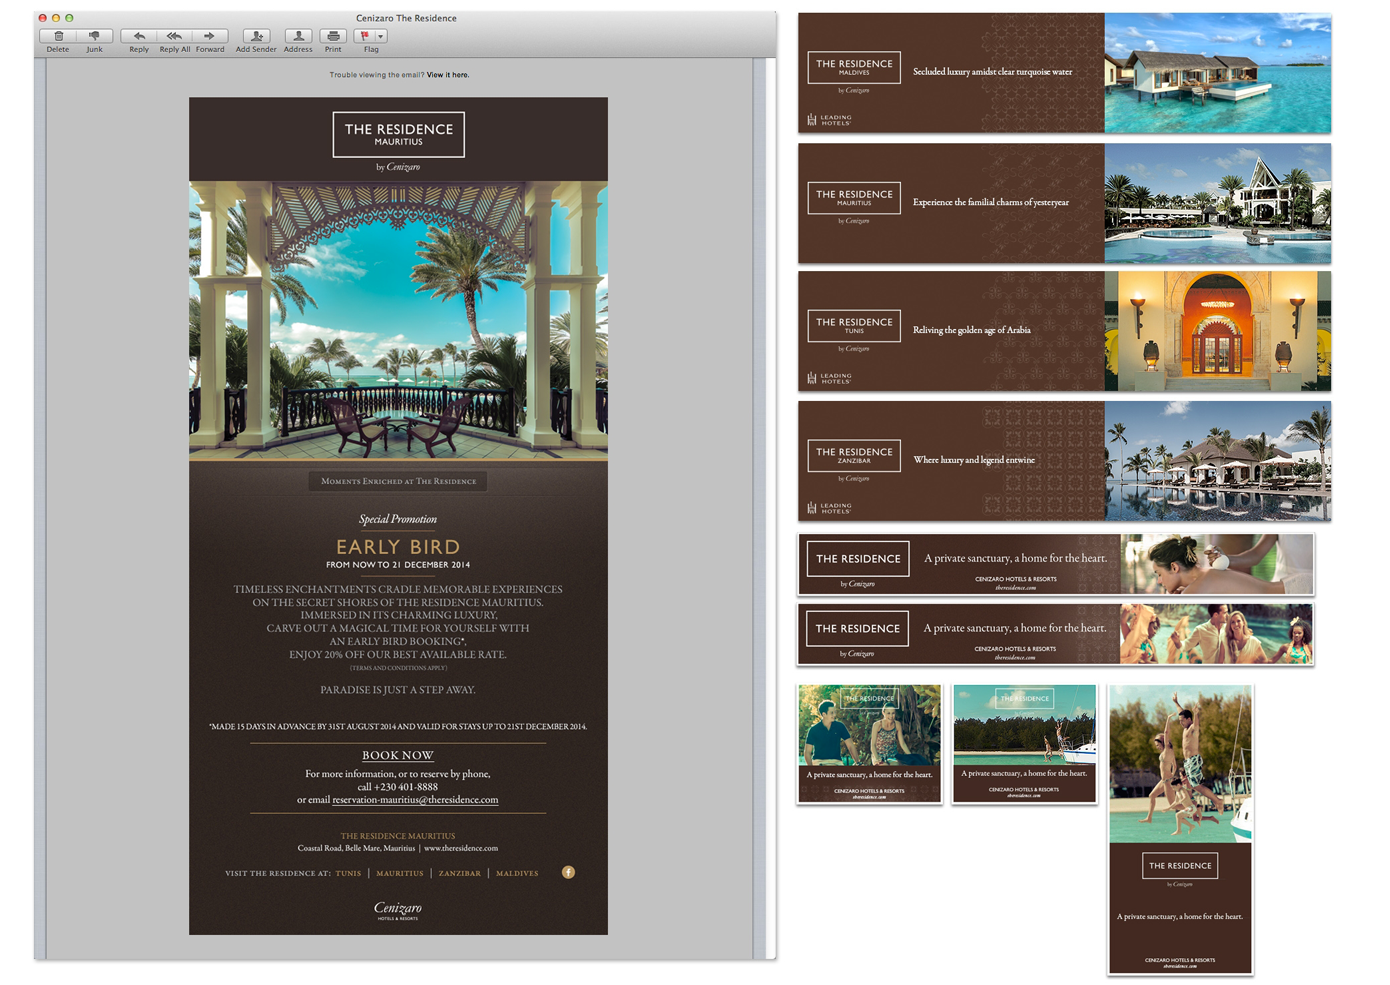Open the Mauritius 'familial charms of yesteryear' banner

tap(1064, 203)
